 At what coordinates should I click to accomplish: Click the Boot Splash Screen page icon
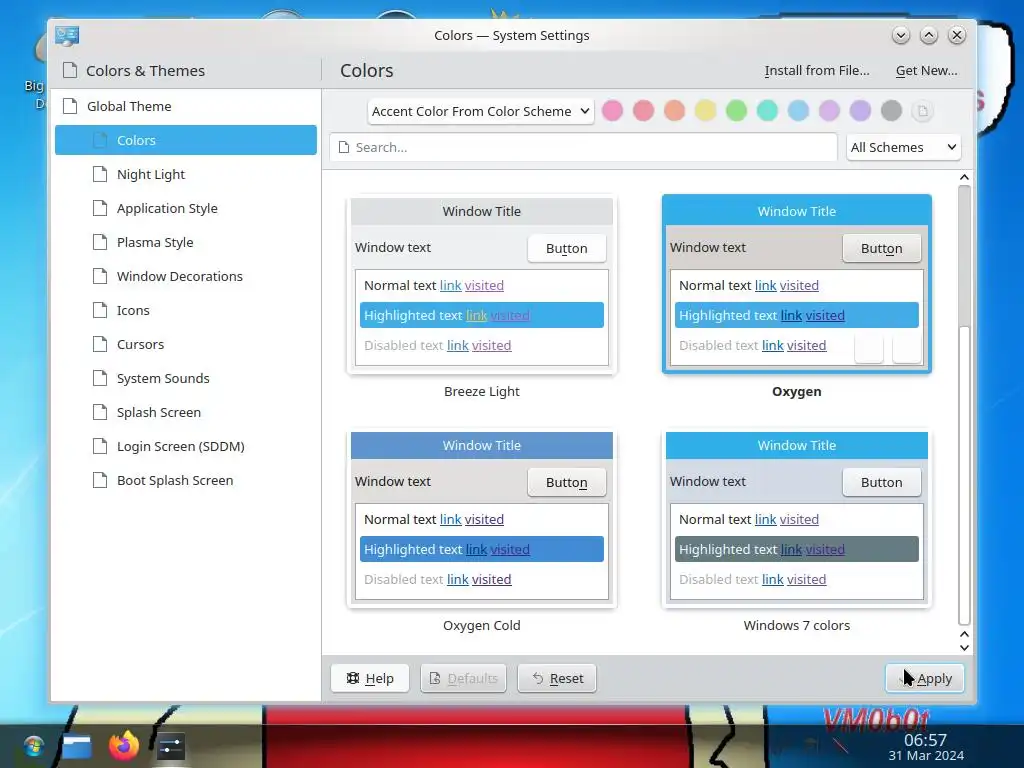[100, 480]
